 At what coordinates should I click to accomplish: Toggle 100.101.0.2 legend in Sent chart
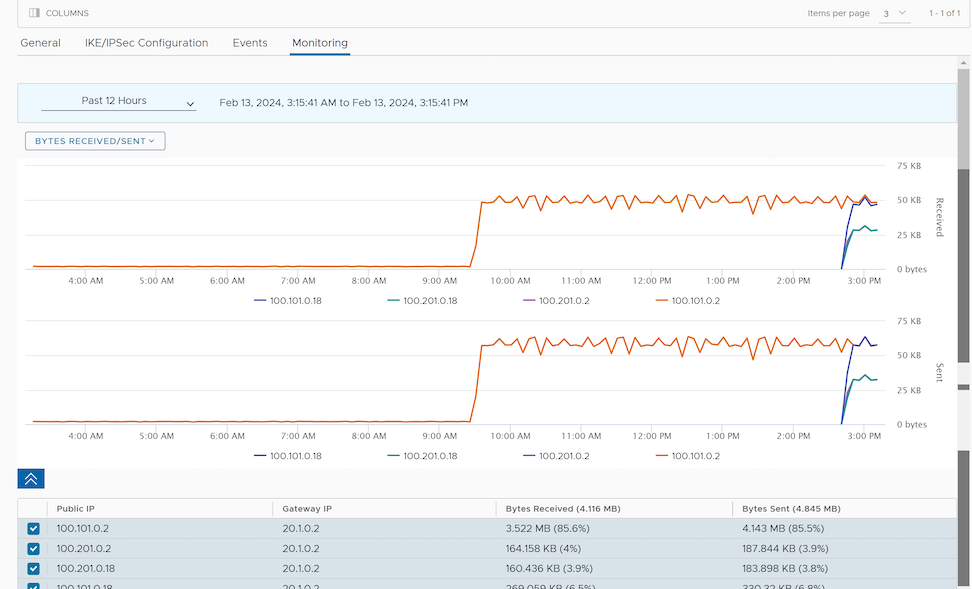(x=695, y=455)
